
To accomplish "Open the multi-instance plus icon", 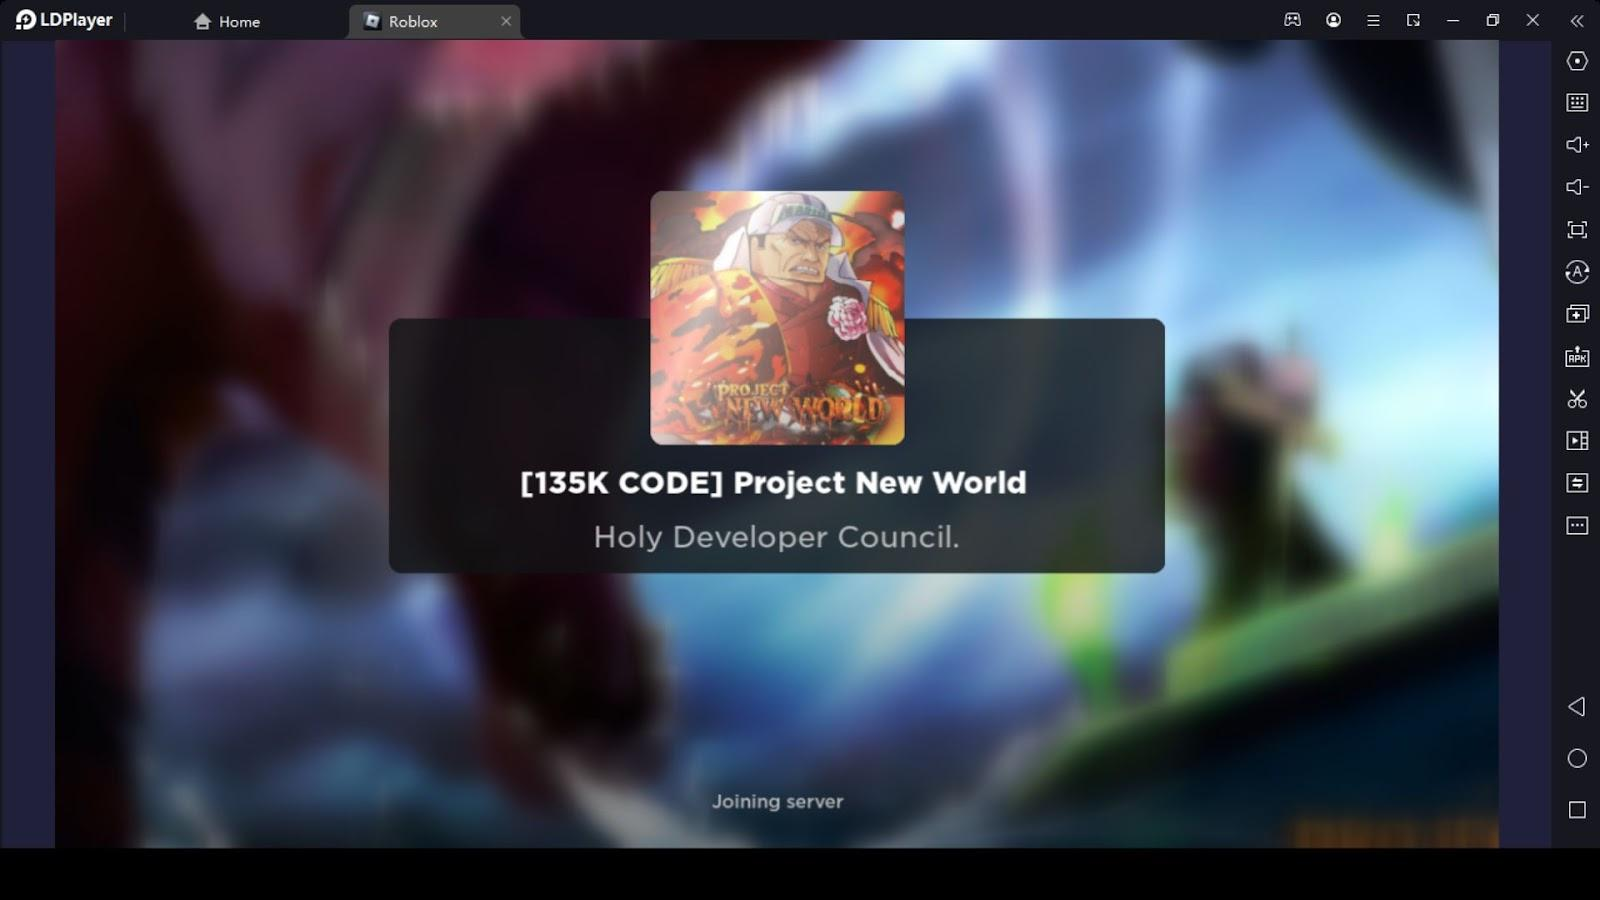I will pyautogui.click(x=1577, y=314).
